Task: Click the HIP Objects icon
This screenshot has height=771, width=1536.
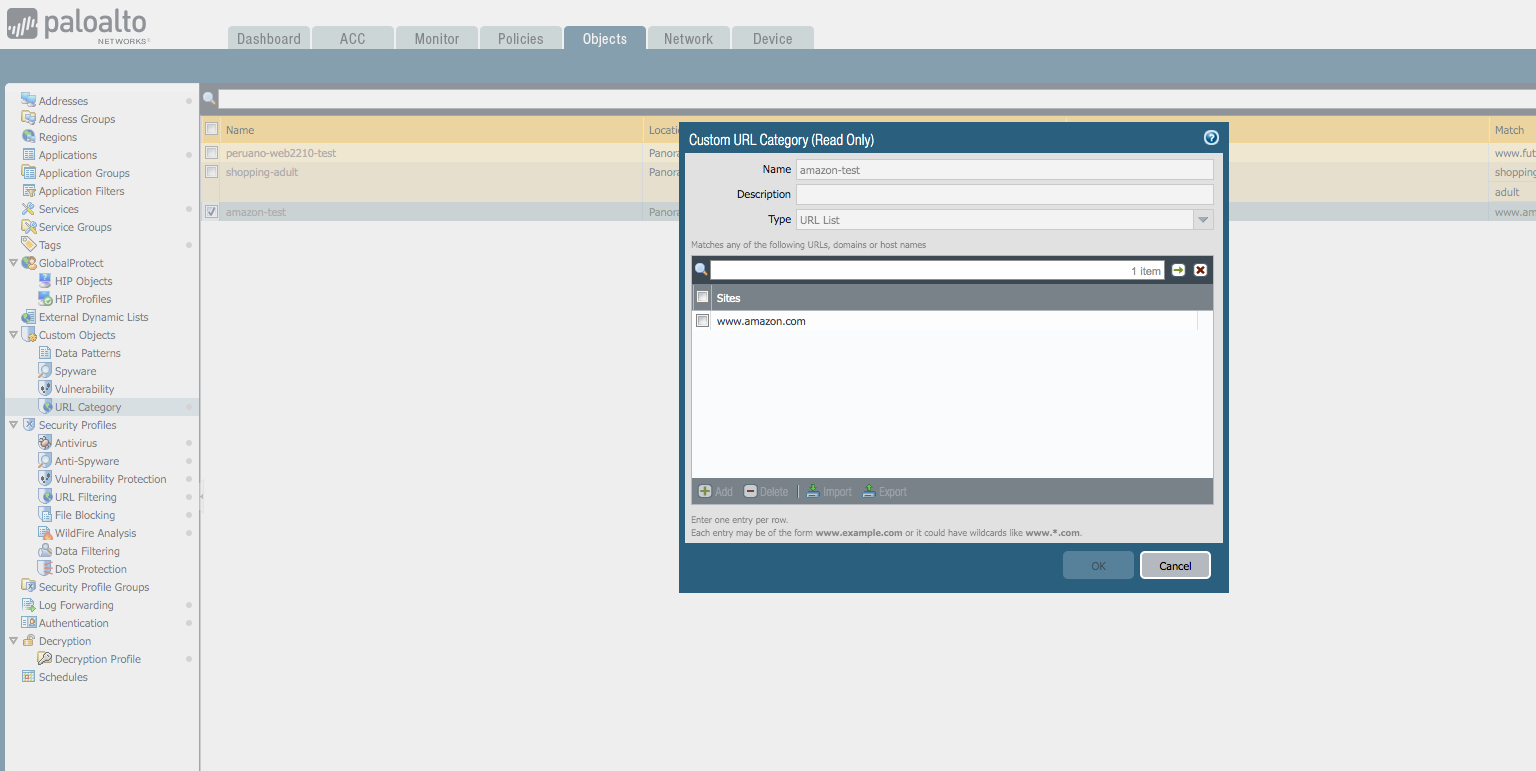Action: pos(45,280)
